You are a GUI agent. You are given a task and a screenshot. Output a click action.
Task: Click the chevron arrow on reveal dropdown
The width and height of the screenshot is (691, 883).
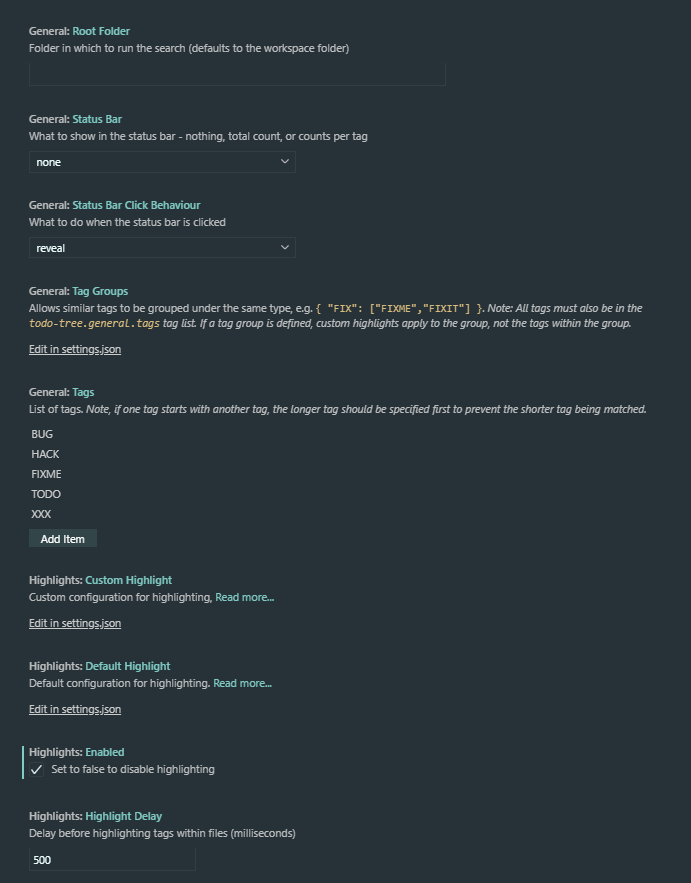click(x=284, y=247)
